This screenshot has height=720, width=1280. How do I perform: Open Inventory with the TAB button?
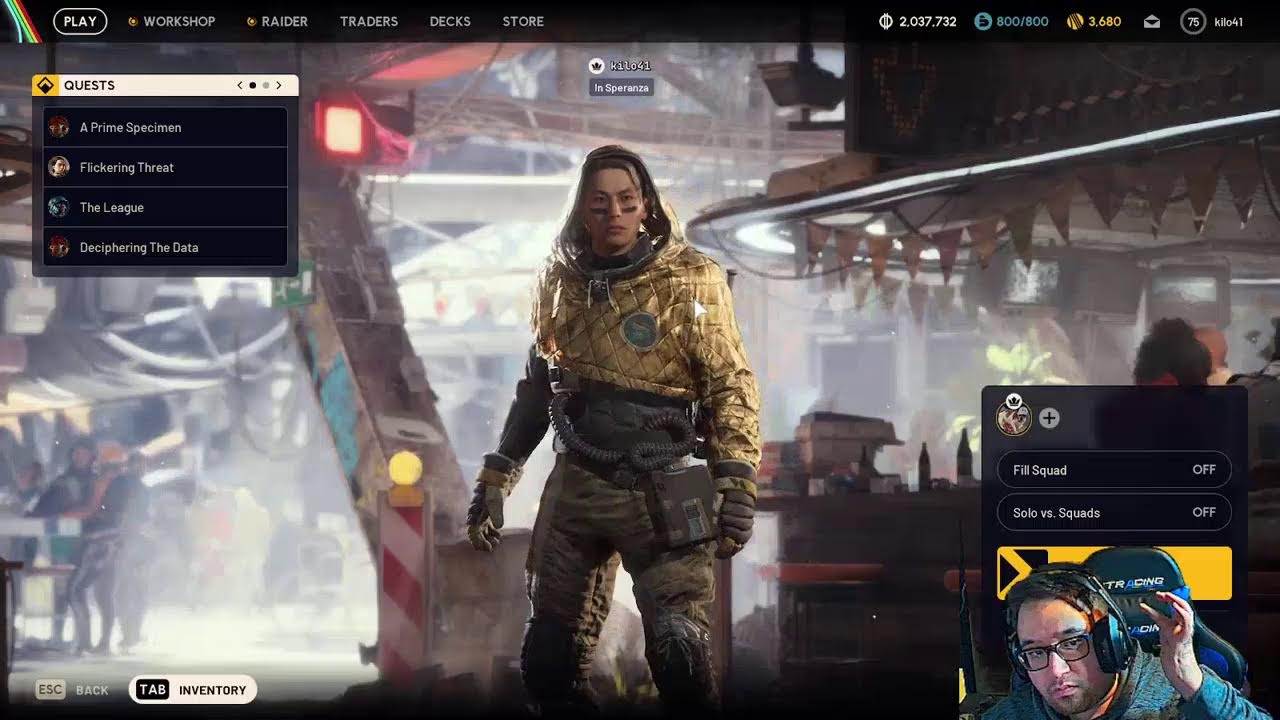pos(193,690)
